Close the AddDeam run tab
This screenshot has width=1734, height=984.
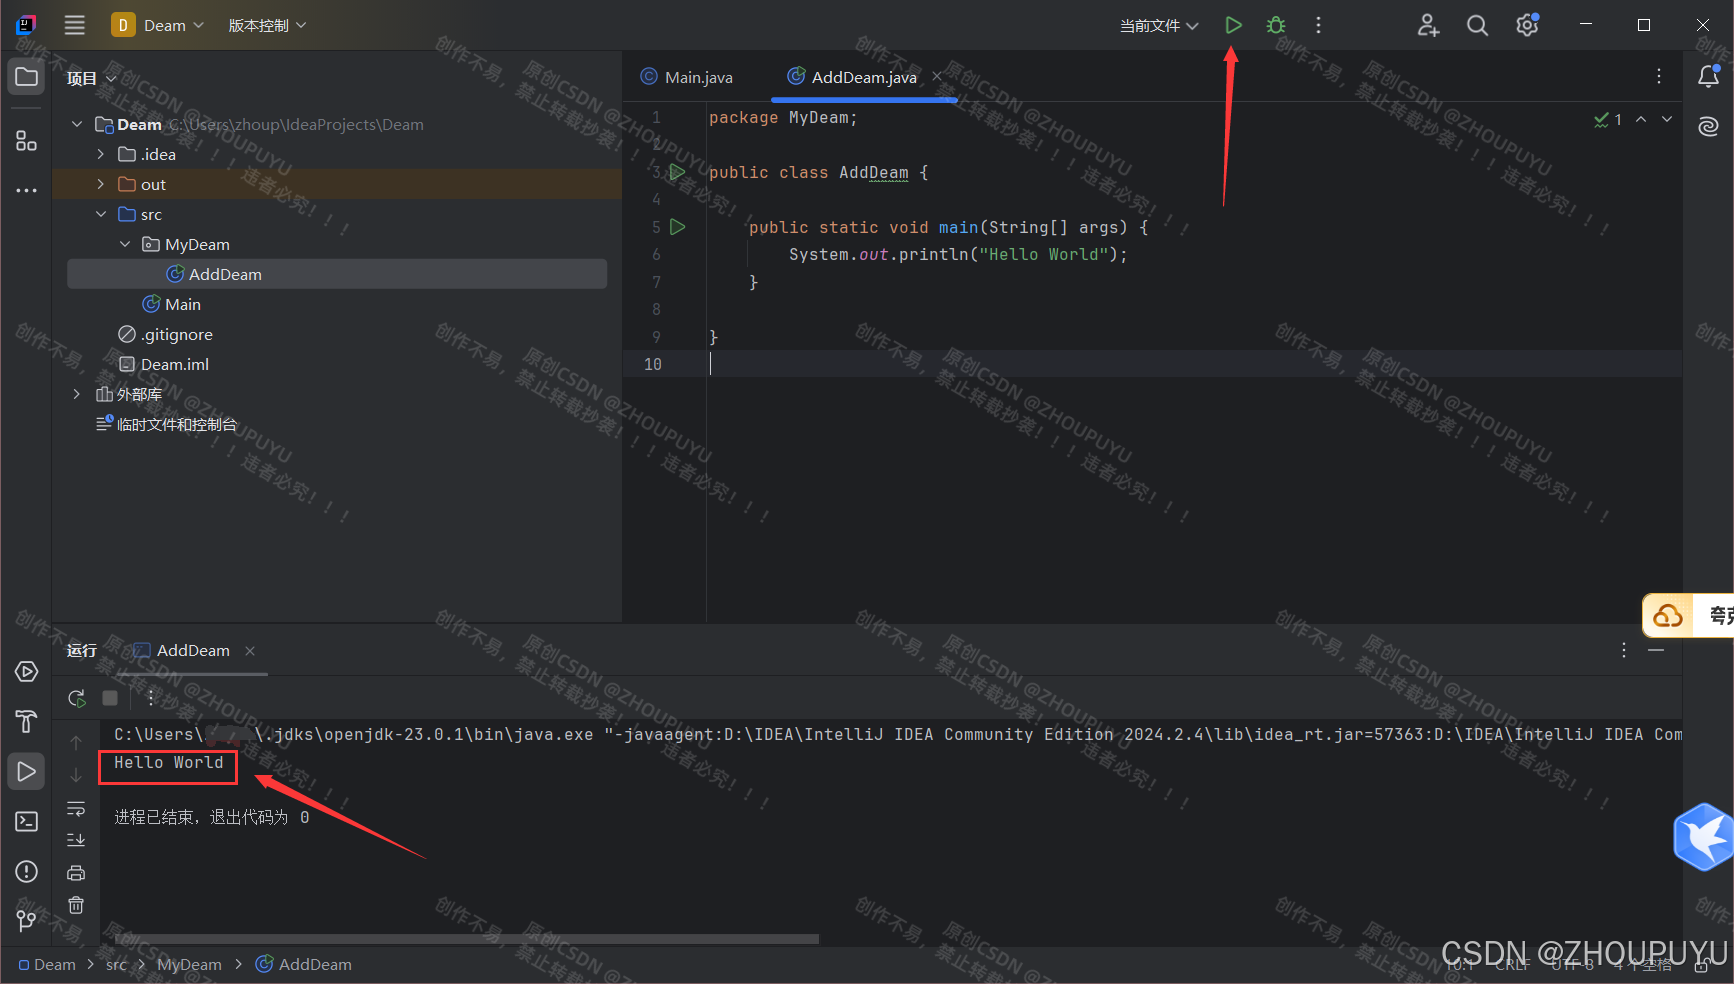250,650
